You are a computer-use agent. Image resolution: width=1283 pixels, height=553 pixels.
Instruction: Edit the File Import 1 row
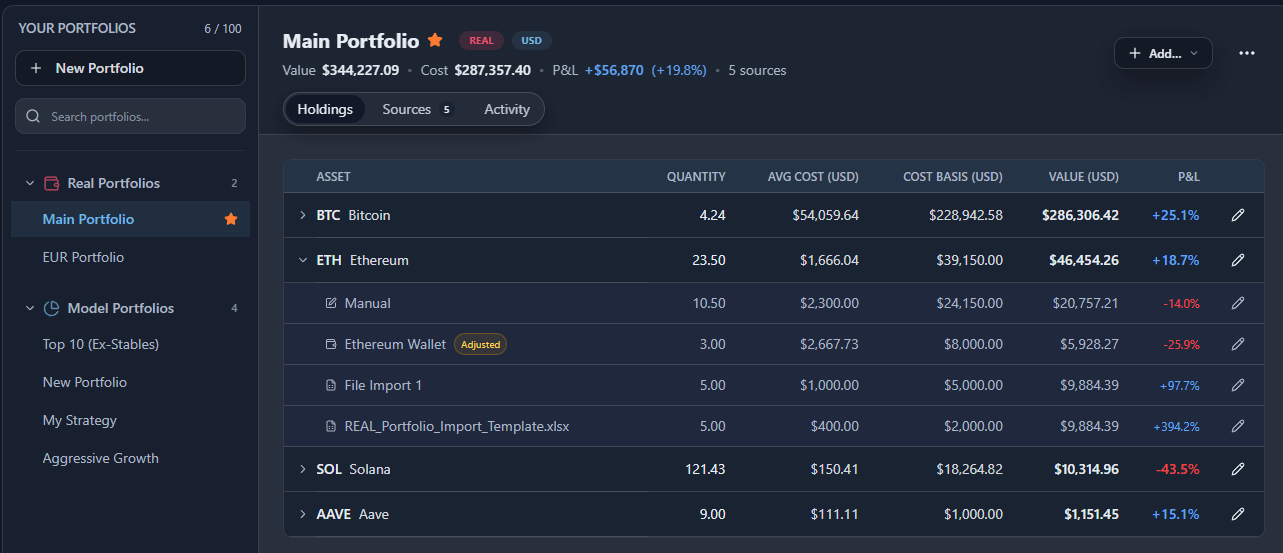(x=1237, y=385)
